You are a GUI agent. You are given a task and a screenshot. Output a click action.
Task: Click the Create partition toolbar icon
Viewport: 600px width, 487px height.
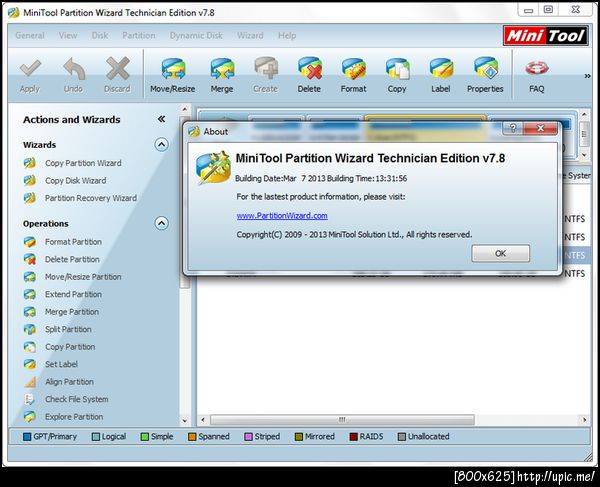click(266, 68)
